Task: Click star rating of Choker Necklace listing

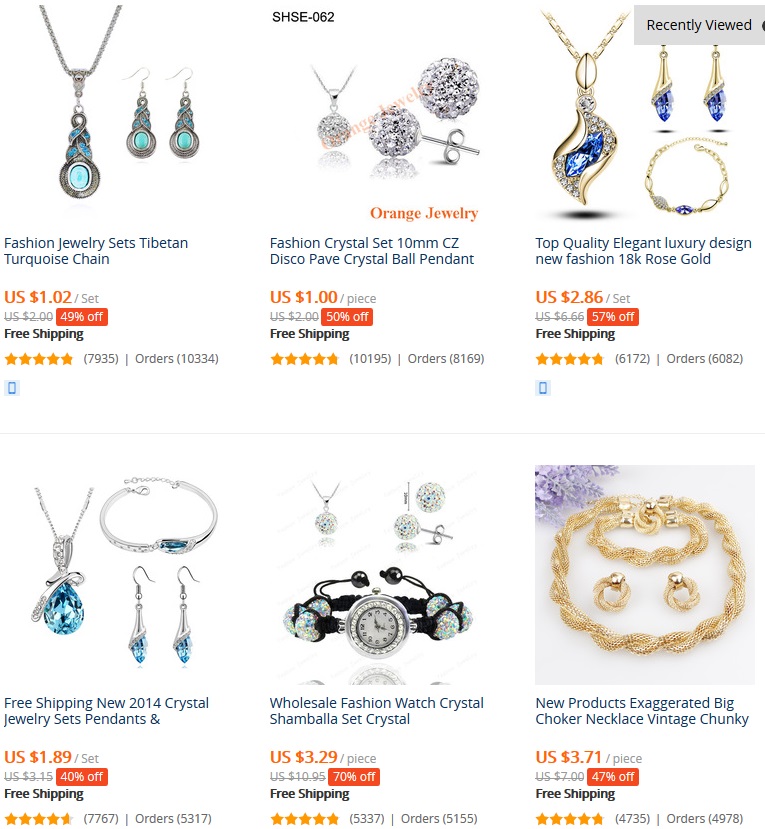Action: (x=569, y=819)
